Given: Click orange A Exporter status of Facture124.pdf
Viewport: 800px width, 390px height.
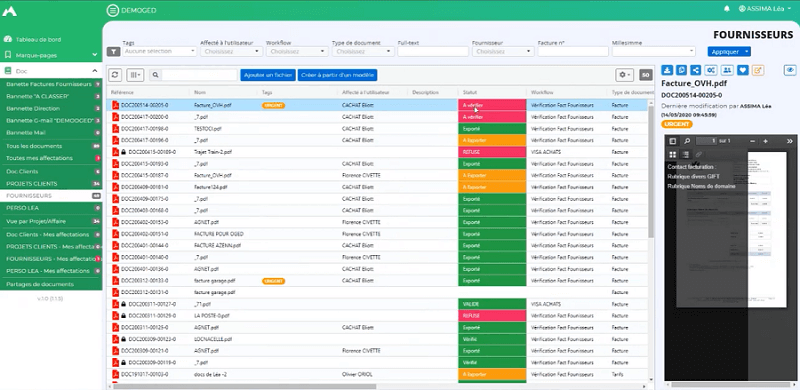Looking at the screenshot, I should point(492,187).
